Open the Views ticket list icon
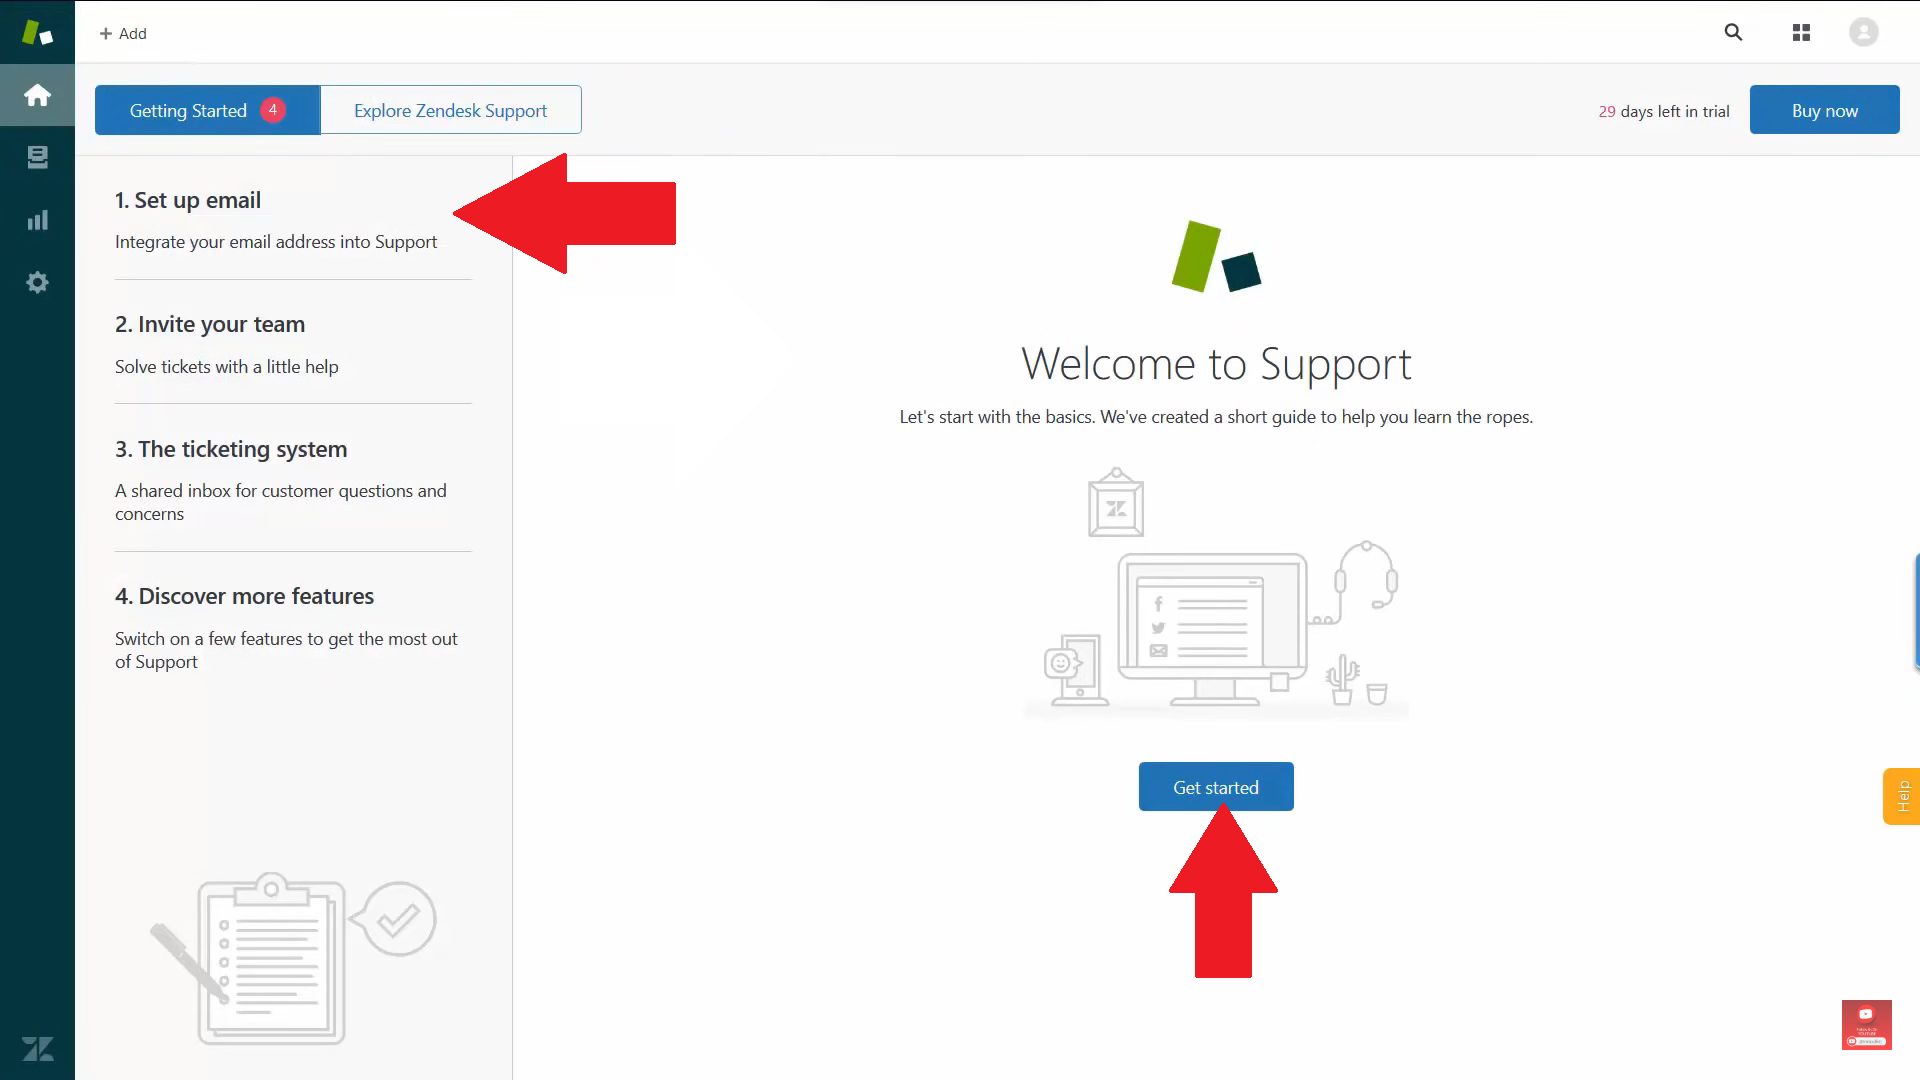 click(37, 157)
